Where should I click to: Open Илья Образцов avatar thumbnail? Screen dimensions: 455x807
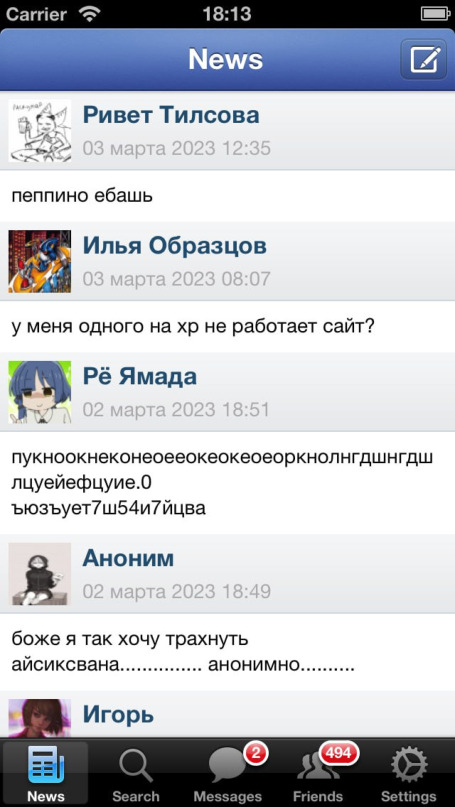pos(40,261)
